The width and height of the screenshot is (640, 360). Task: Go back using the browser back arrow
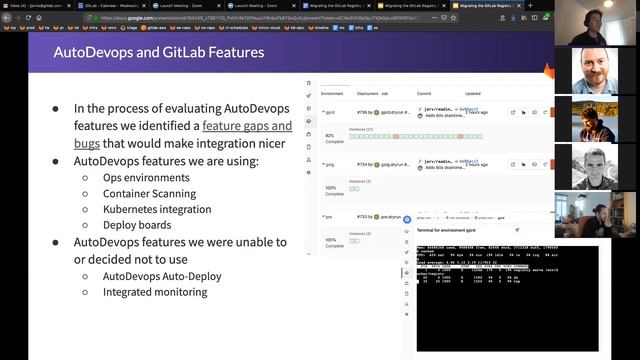pyautogui.click(x=7, y=18)
